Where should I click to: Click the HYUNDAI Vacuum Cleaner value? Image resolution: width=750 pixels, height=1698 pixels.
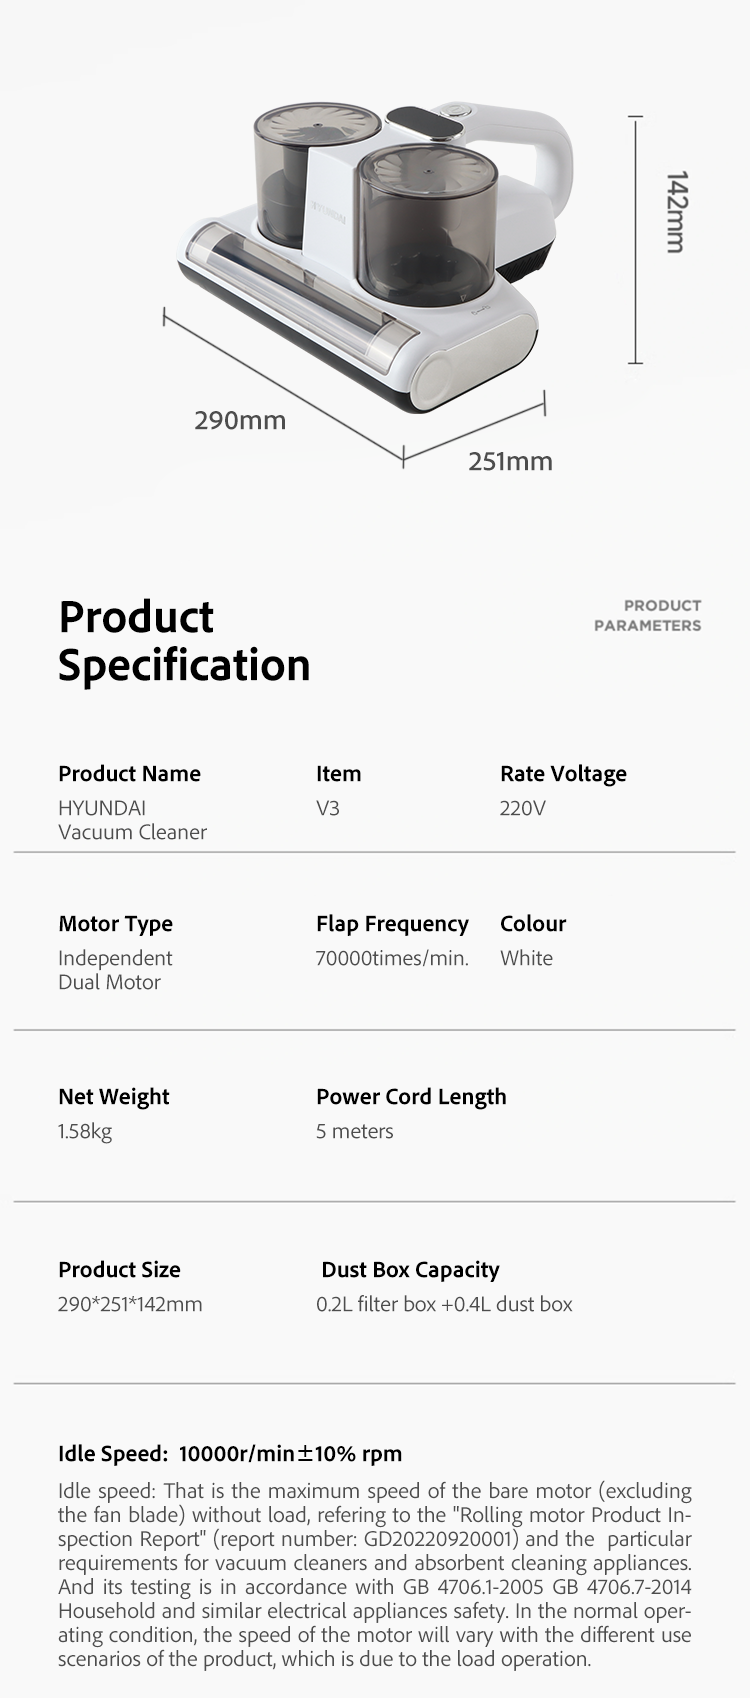coord(132,820)
